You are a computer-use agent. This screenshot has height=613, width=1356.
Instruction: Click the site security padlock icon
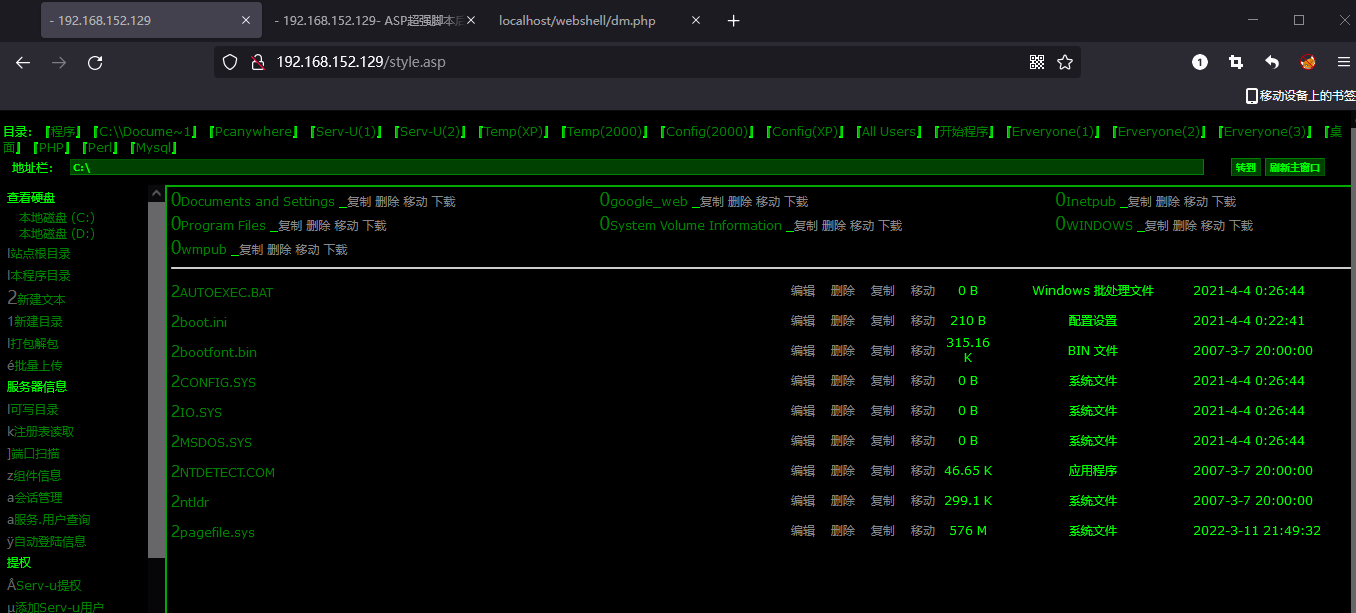point(258,61)
